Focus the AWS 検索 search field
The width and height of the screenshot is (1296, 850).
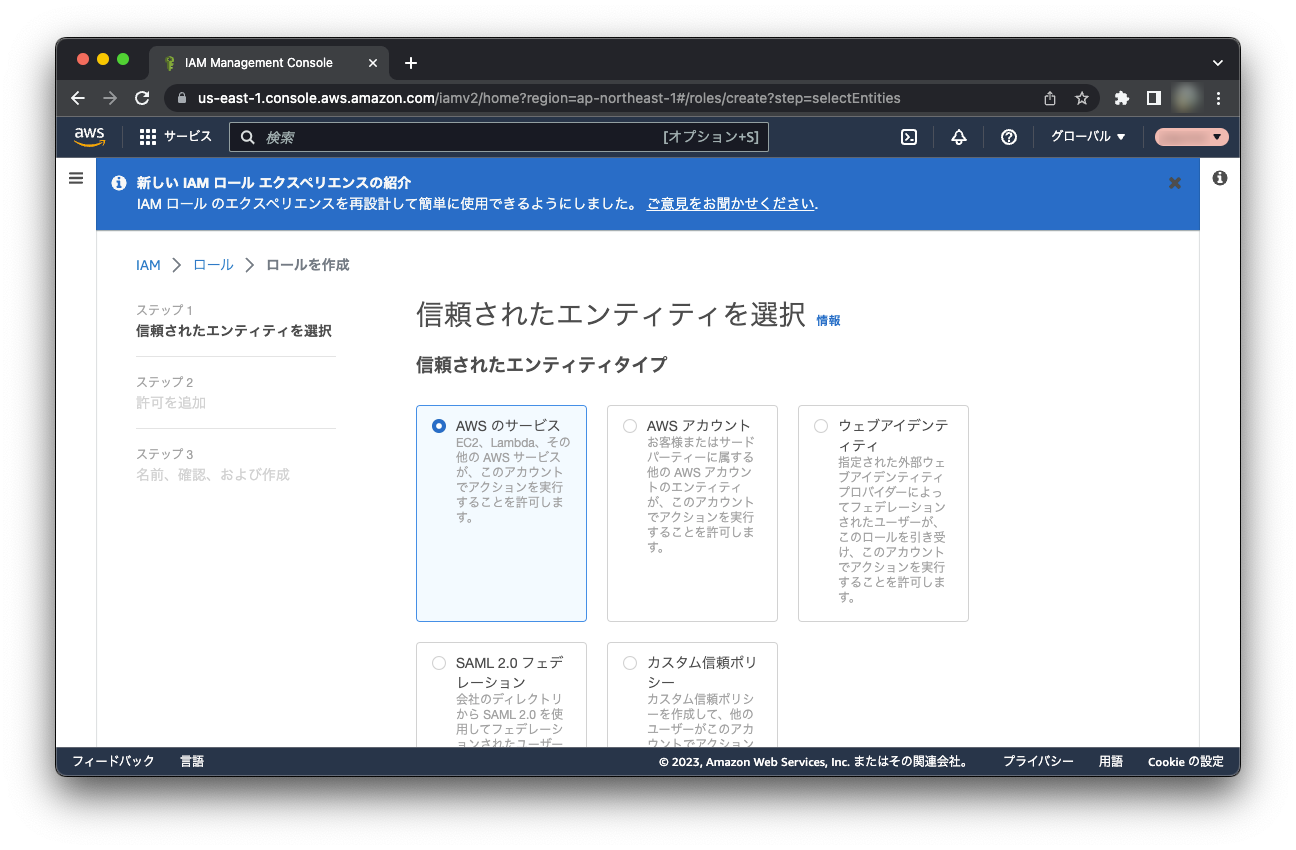pyautogui.click(x=460, y=137)
